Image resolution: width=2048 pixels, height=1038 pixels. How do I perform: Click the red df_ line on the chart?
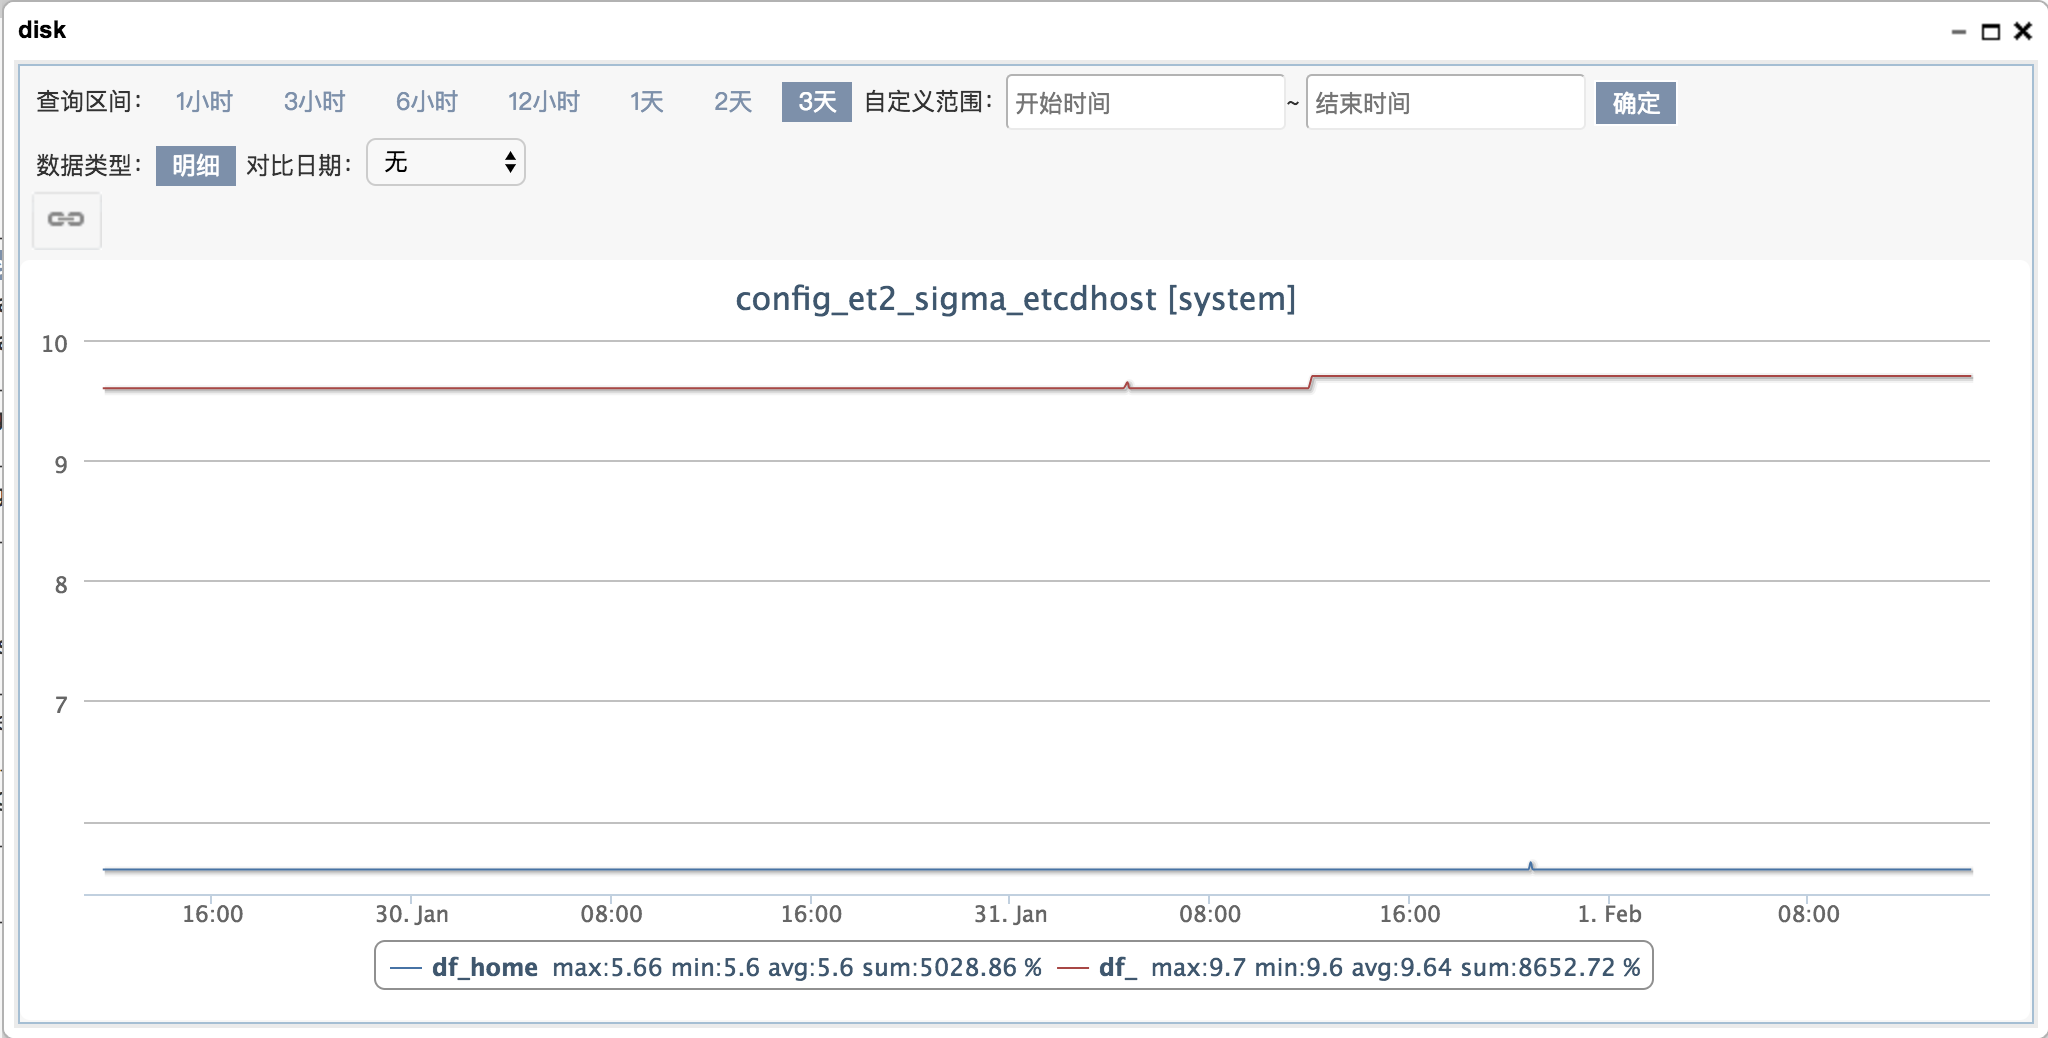700,385
